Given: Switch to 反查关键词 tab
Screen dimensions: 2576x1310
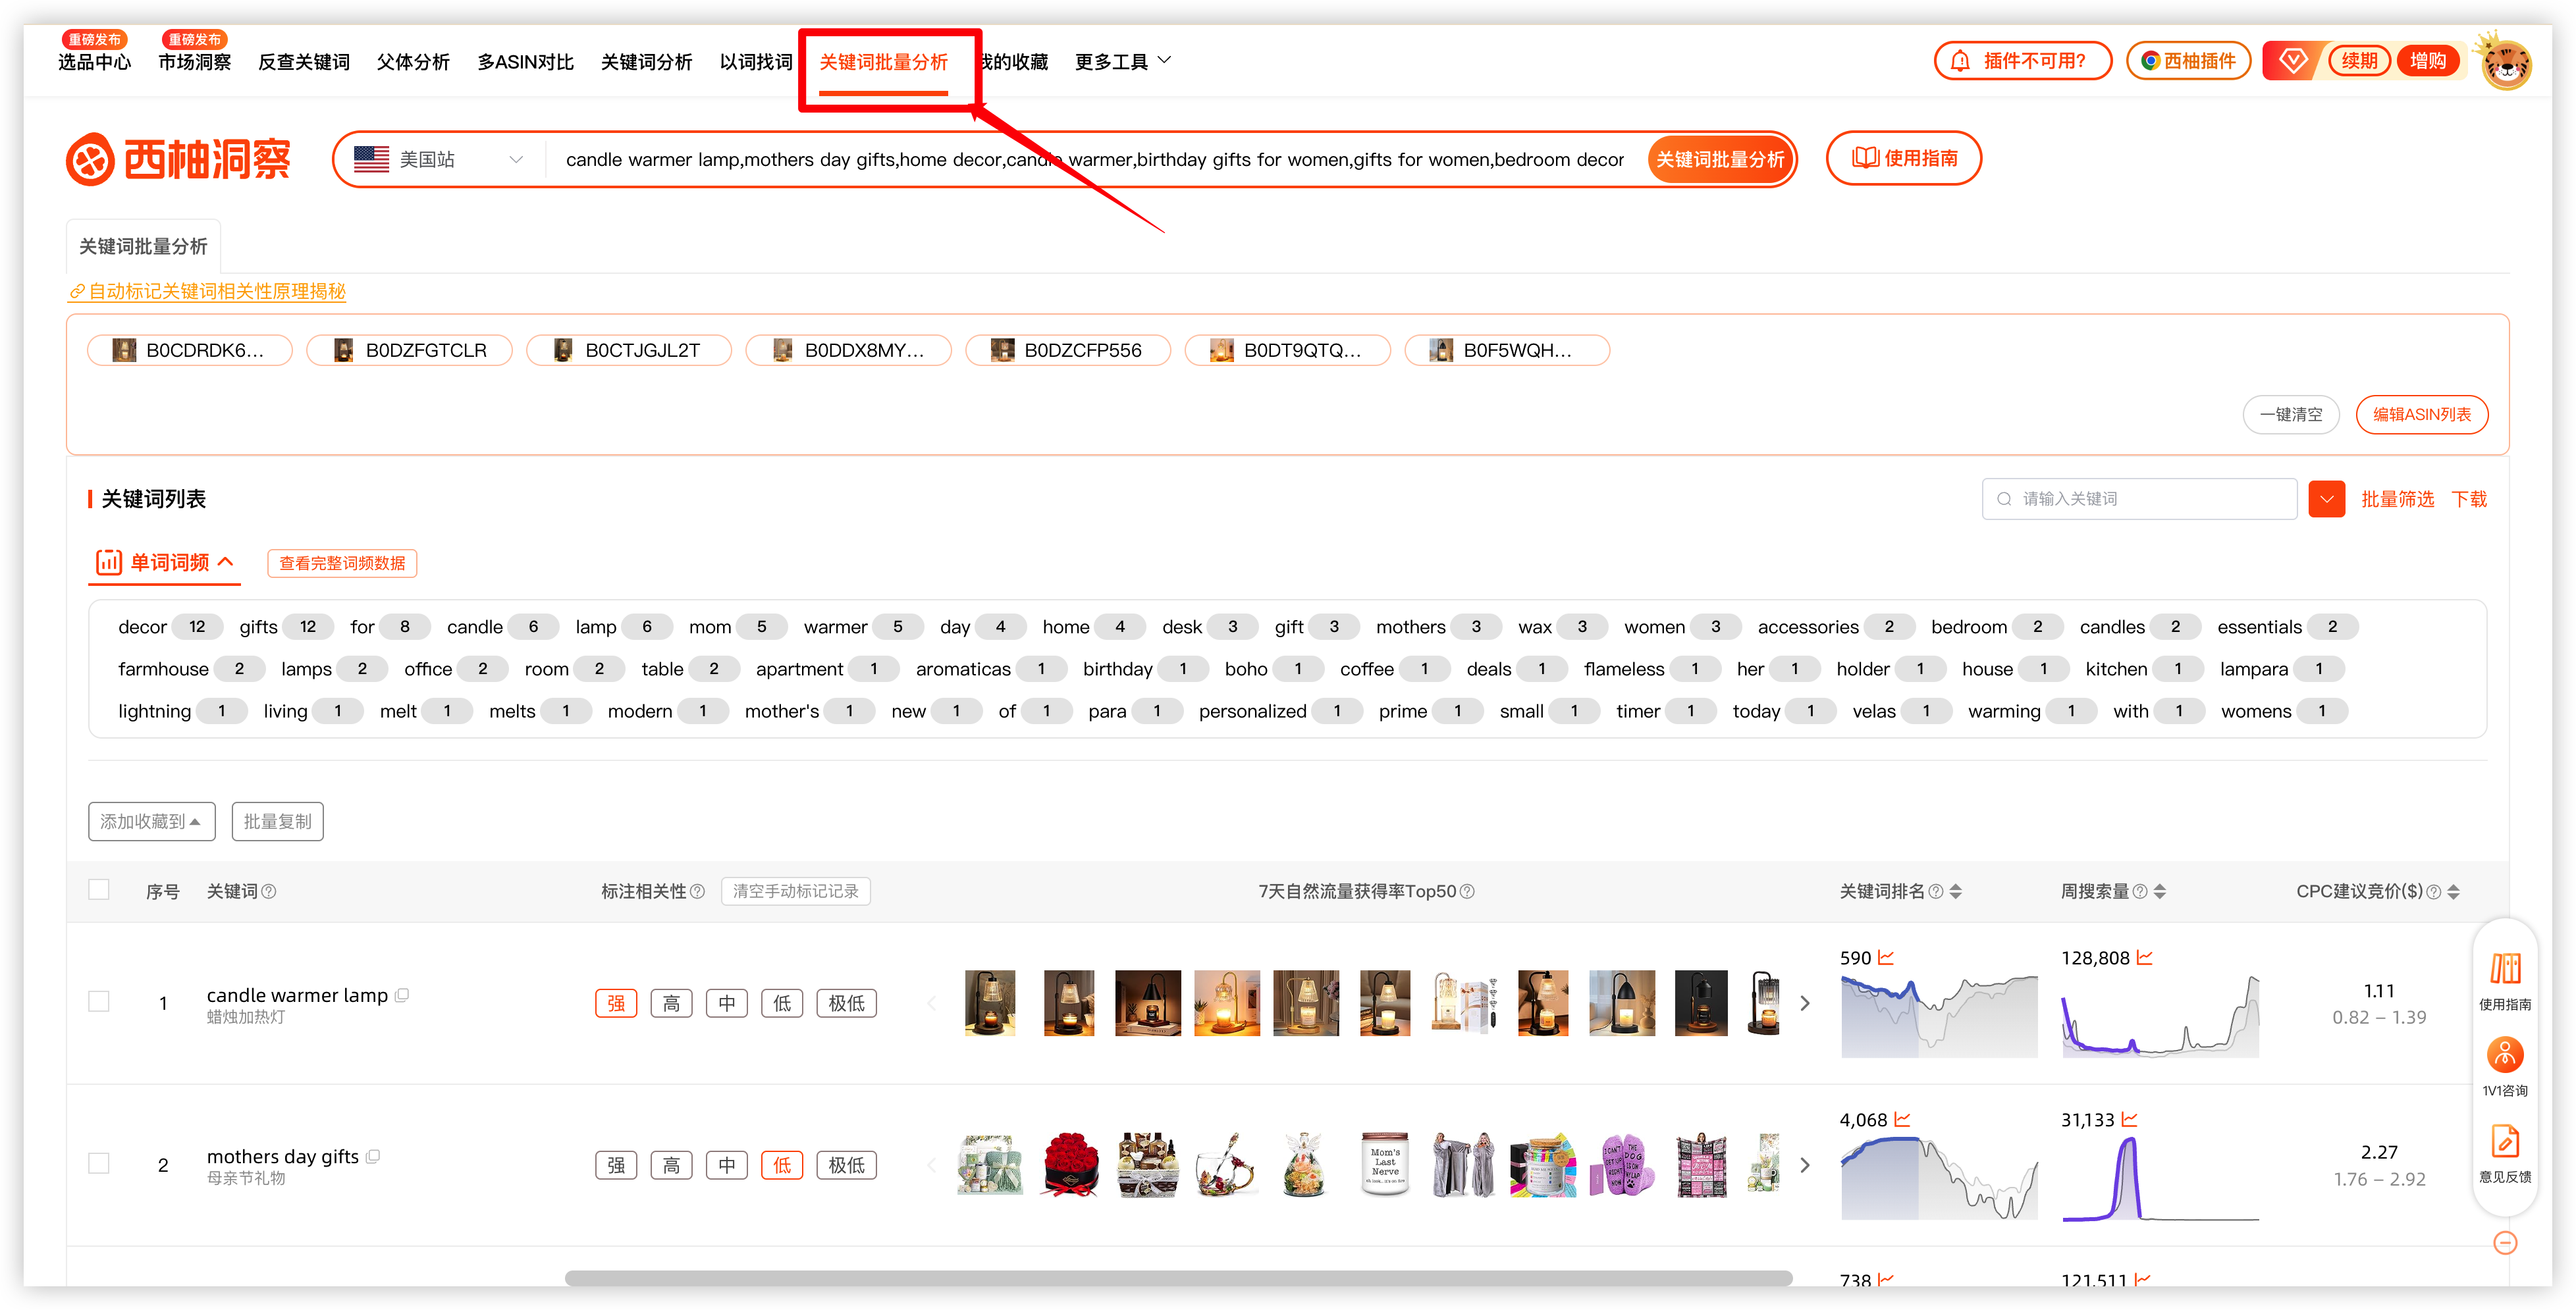Looking at the screenshot, I should (304, 62).
